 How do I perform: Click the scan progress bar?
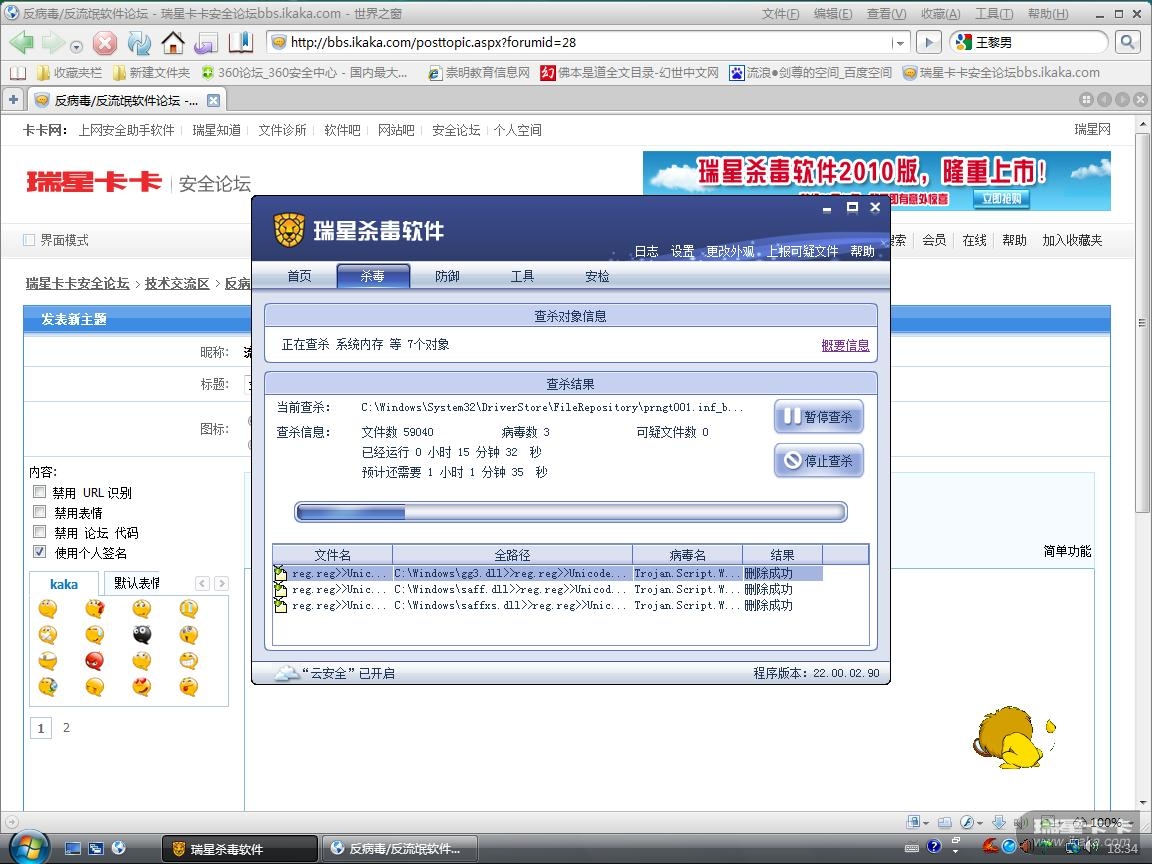tap(571, 512)
